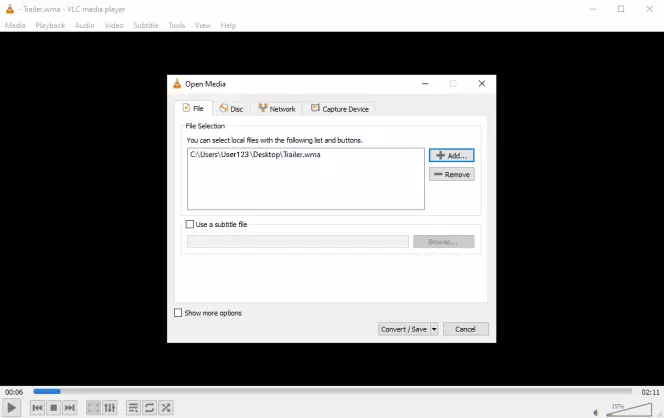Minimize the Open Media dialog
The image size is (664, 418).
[425, 84]
